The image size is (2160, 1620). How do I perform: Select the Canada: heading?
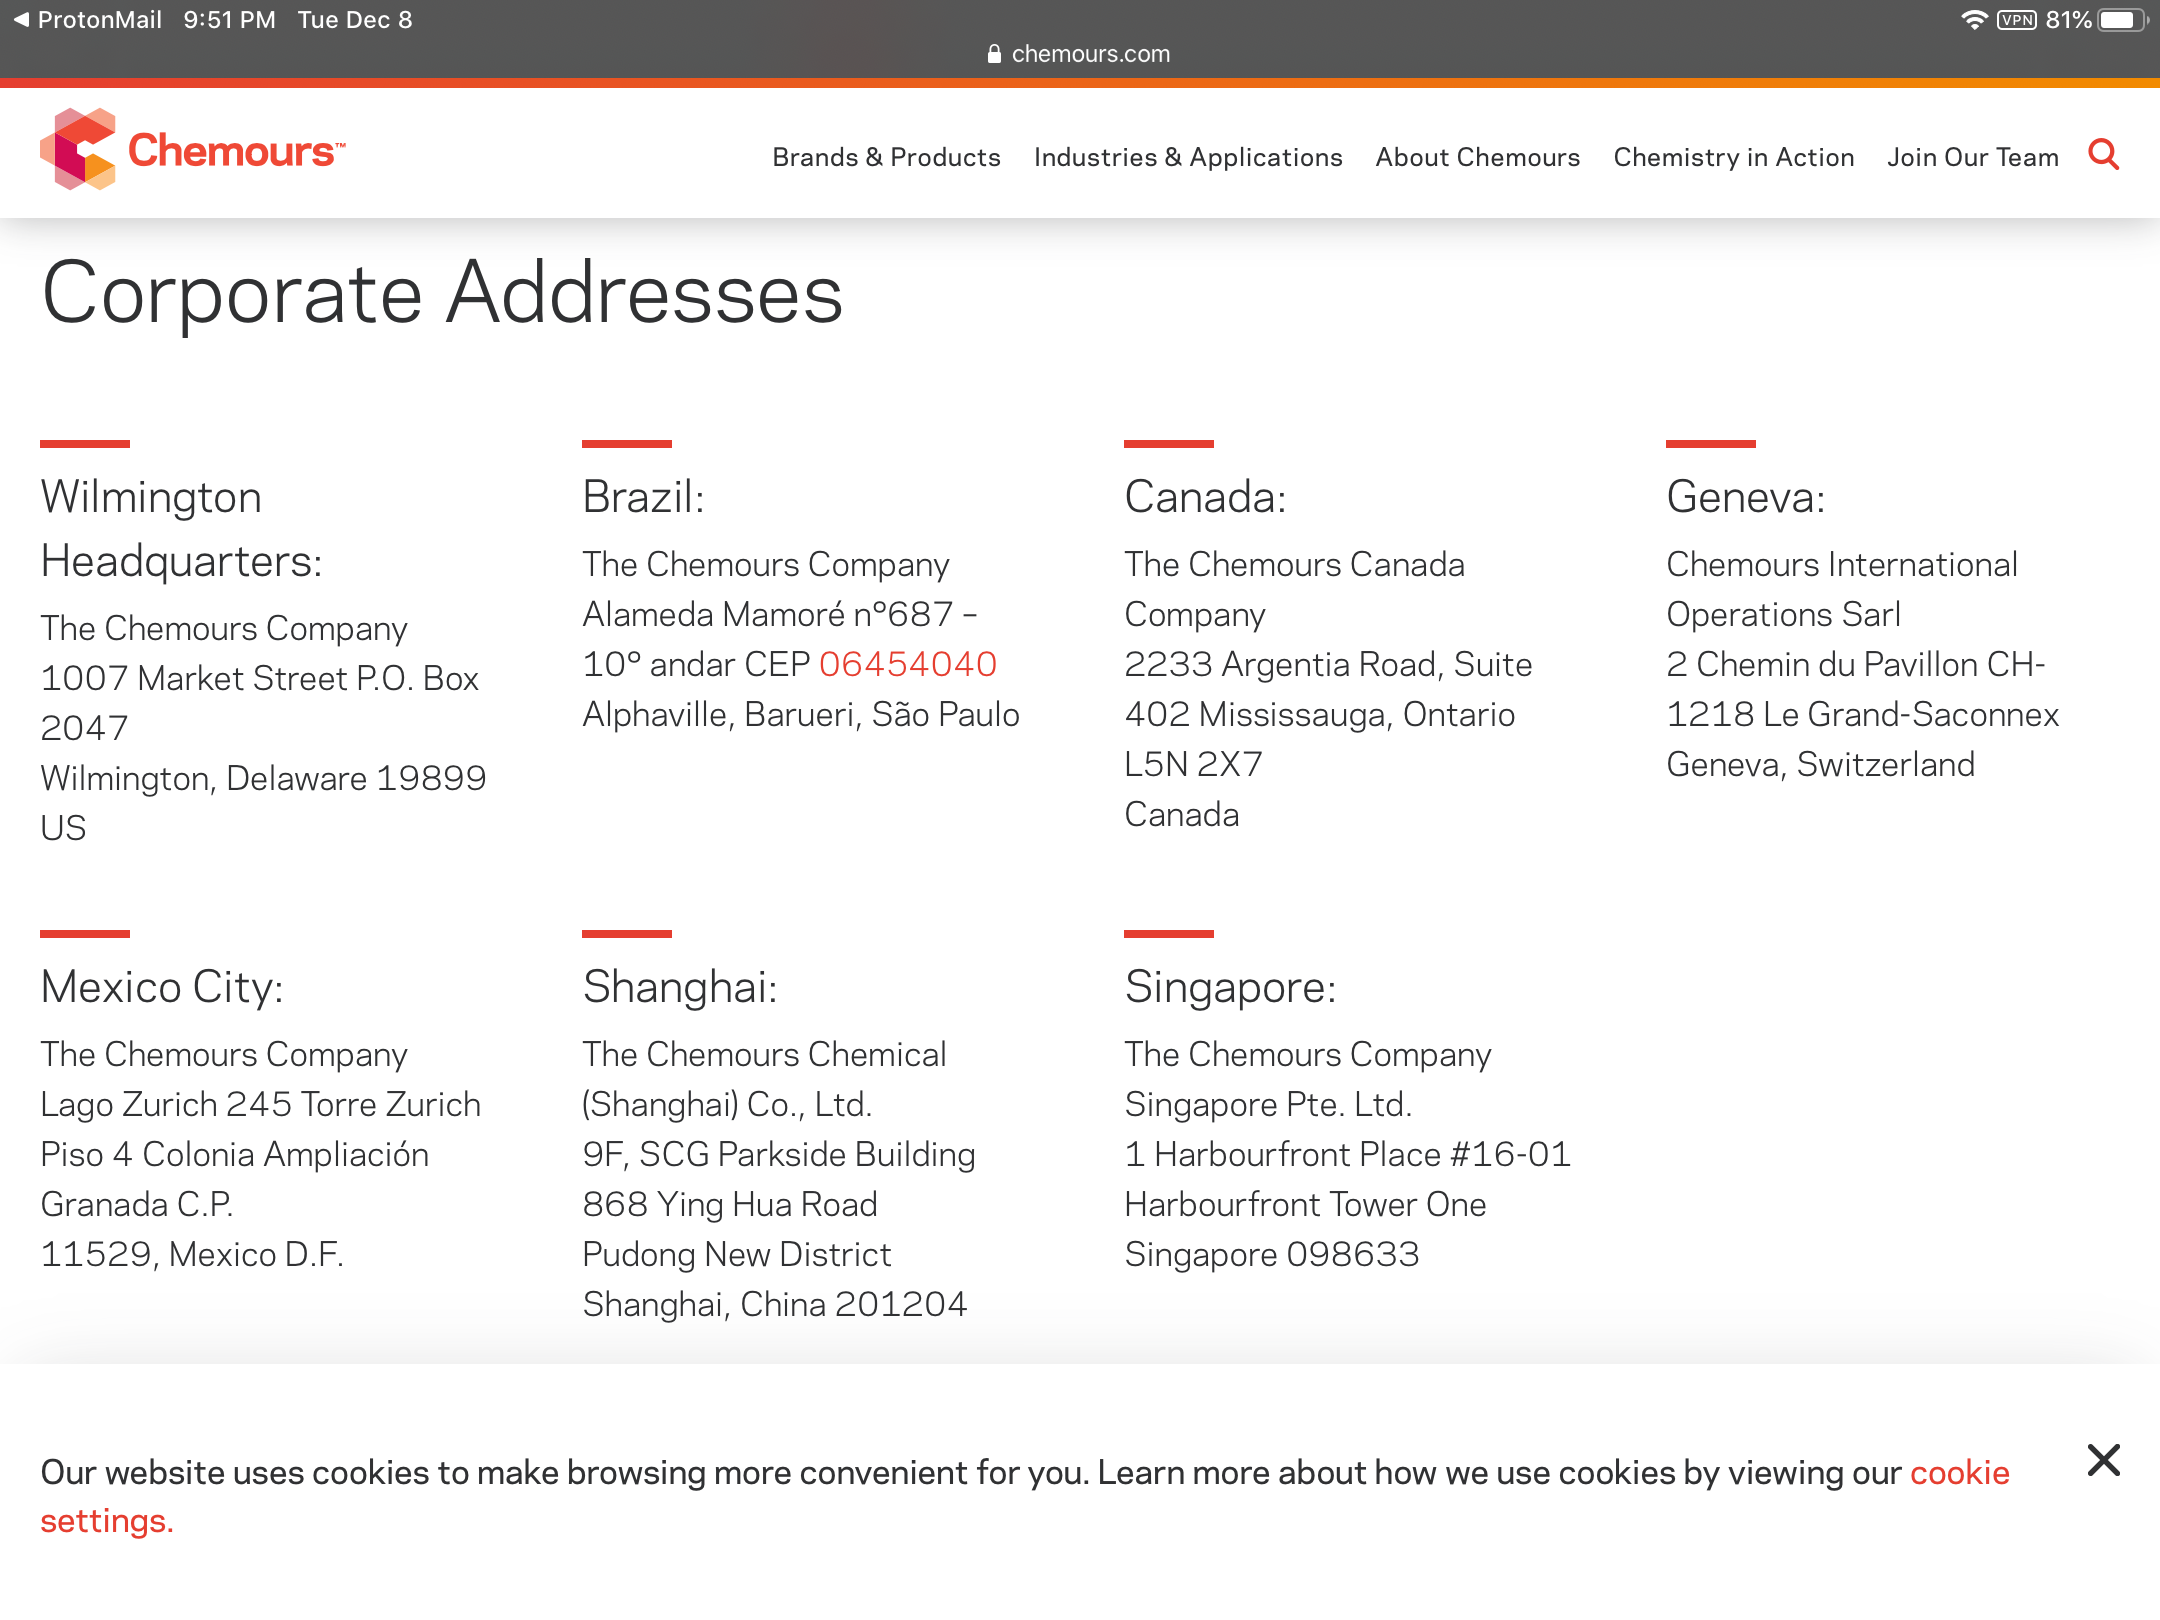[1206, 497]
